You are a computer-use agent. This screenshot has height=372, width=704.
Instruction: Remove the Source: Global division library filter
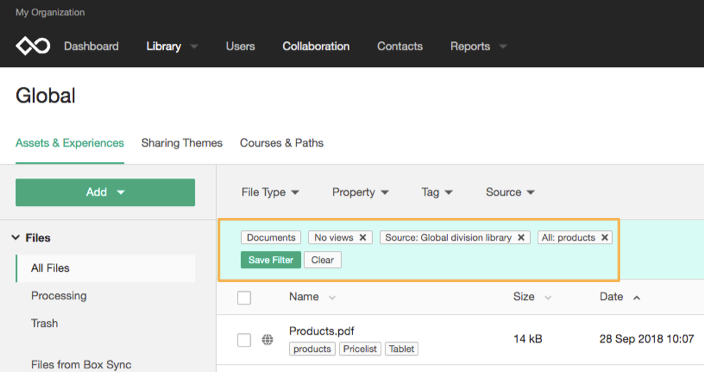[521, 237]
